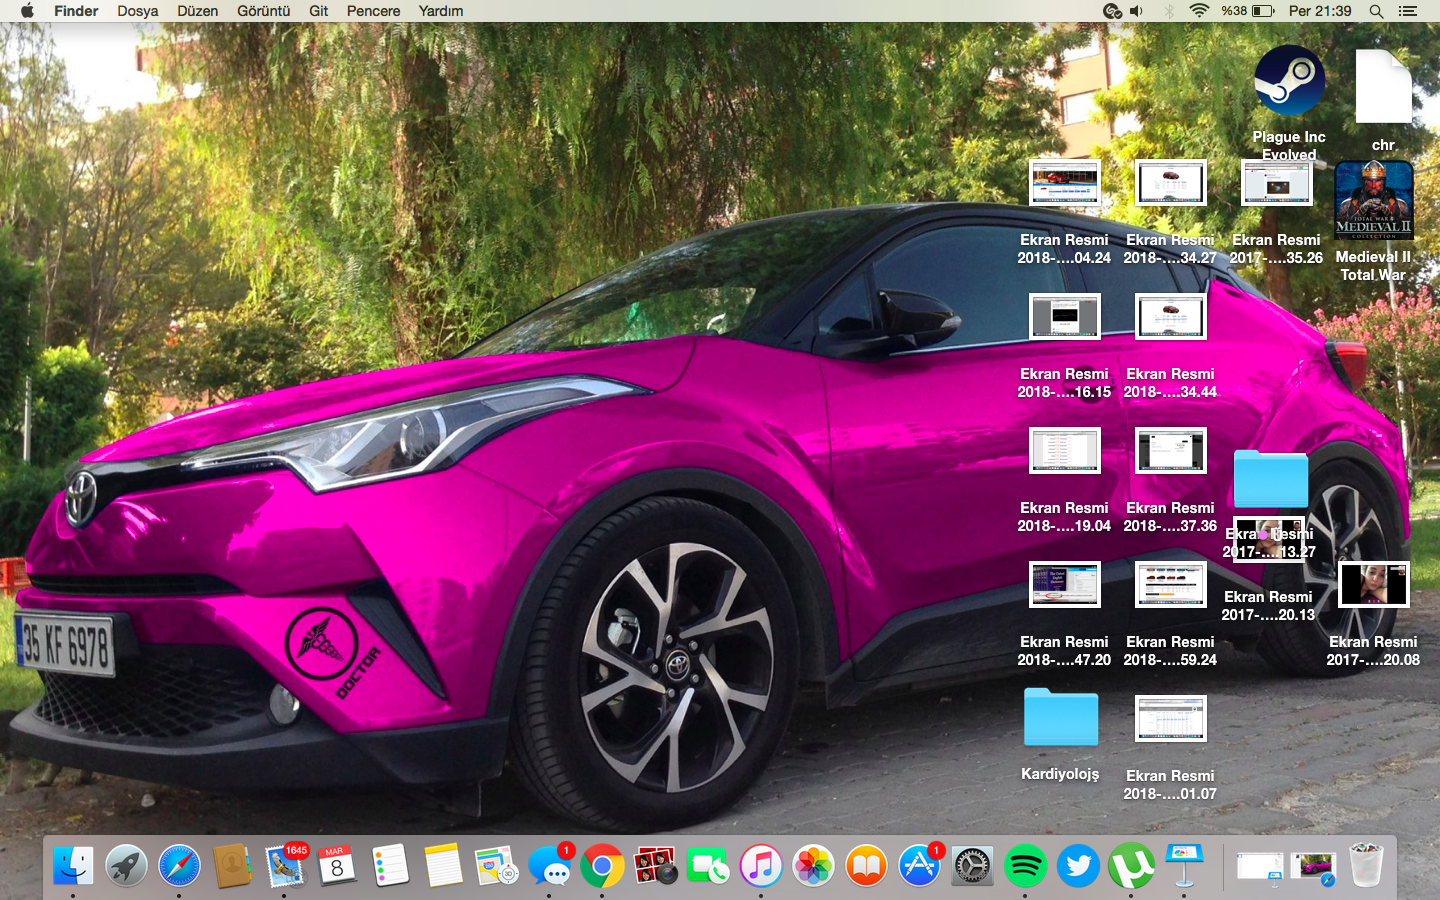Open Twitter app in the Dock
Image resolution: width=1440 pixels, height=900 pixels.
click(x=1078, y=865)
